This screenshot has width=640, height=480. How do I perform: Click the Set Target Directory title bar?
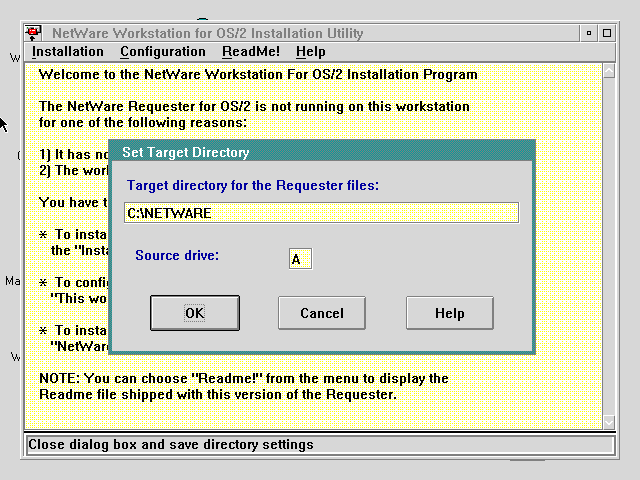[x=322, y=152]
